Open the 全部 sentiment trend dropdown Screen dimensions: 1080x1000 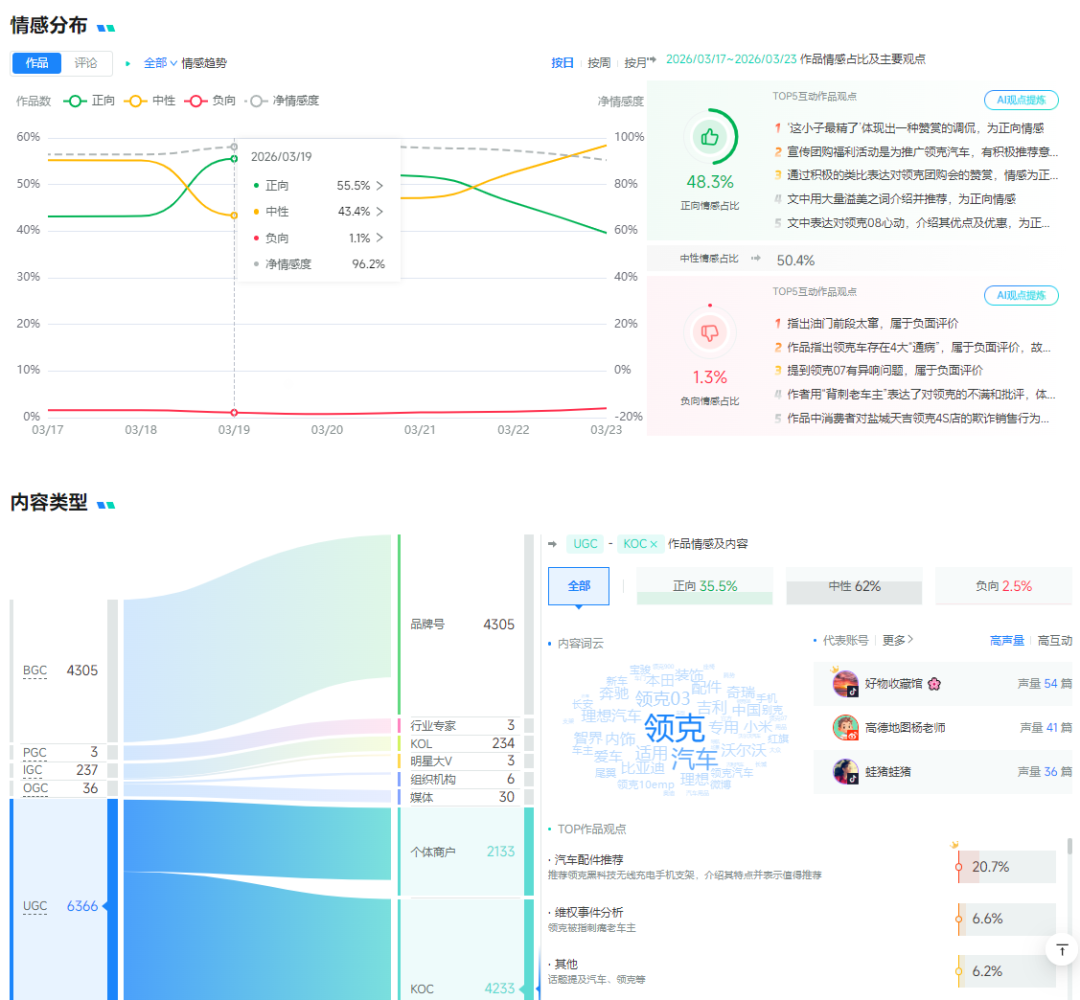click(x=160, y=63)
